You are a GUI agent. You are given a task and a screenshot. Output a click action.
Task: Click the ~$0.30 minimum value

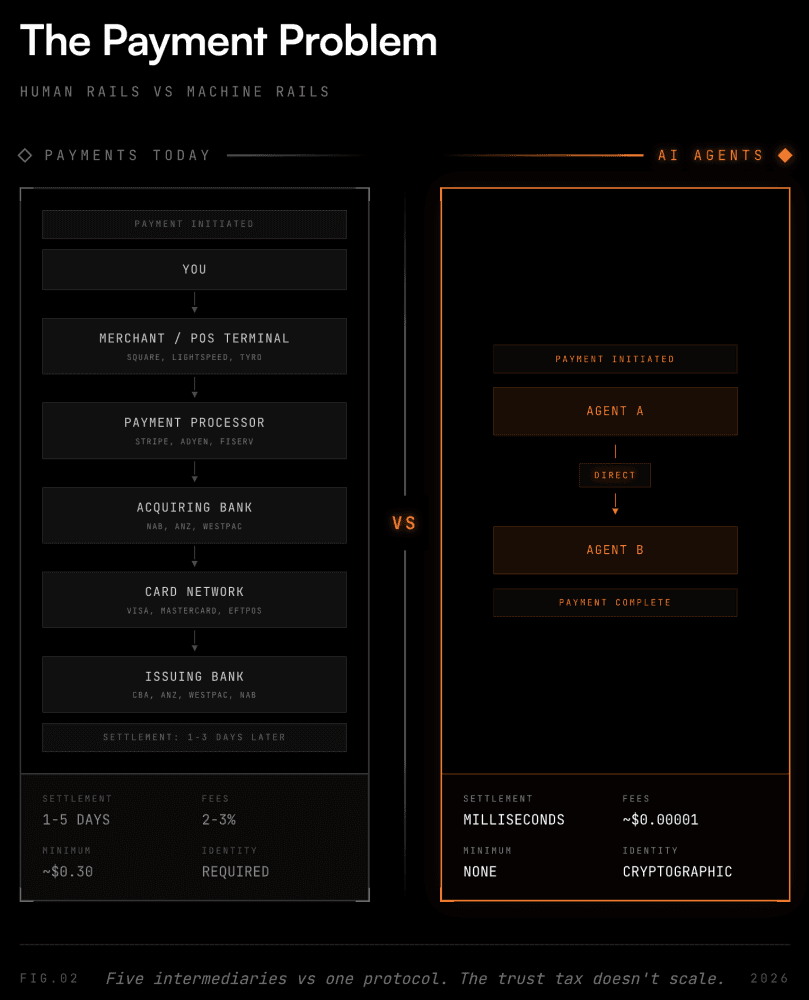(x=68, y=872)
